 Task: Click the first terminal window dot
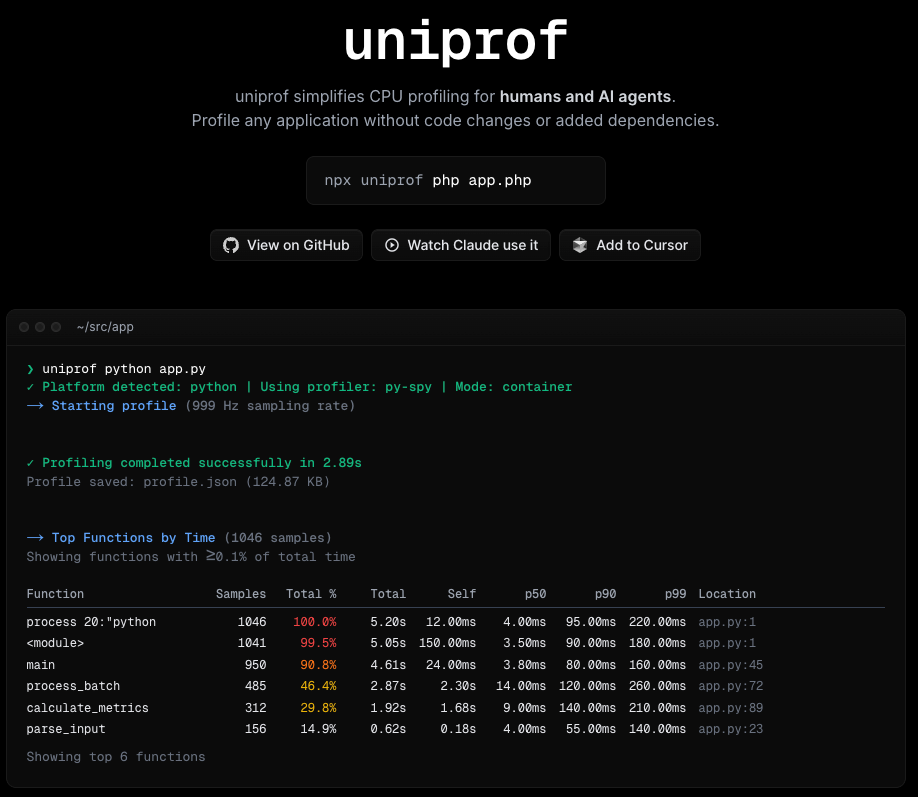pyautogui.click(x=24, y=327)
